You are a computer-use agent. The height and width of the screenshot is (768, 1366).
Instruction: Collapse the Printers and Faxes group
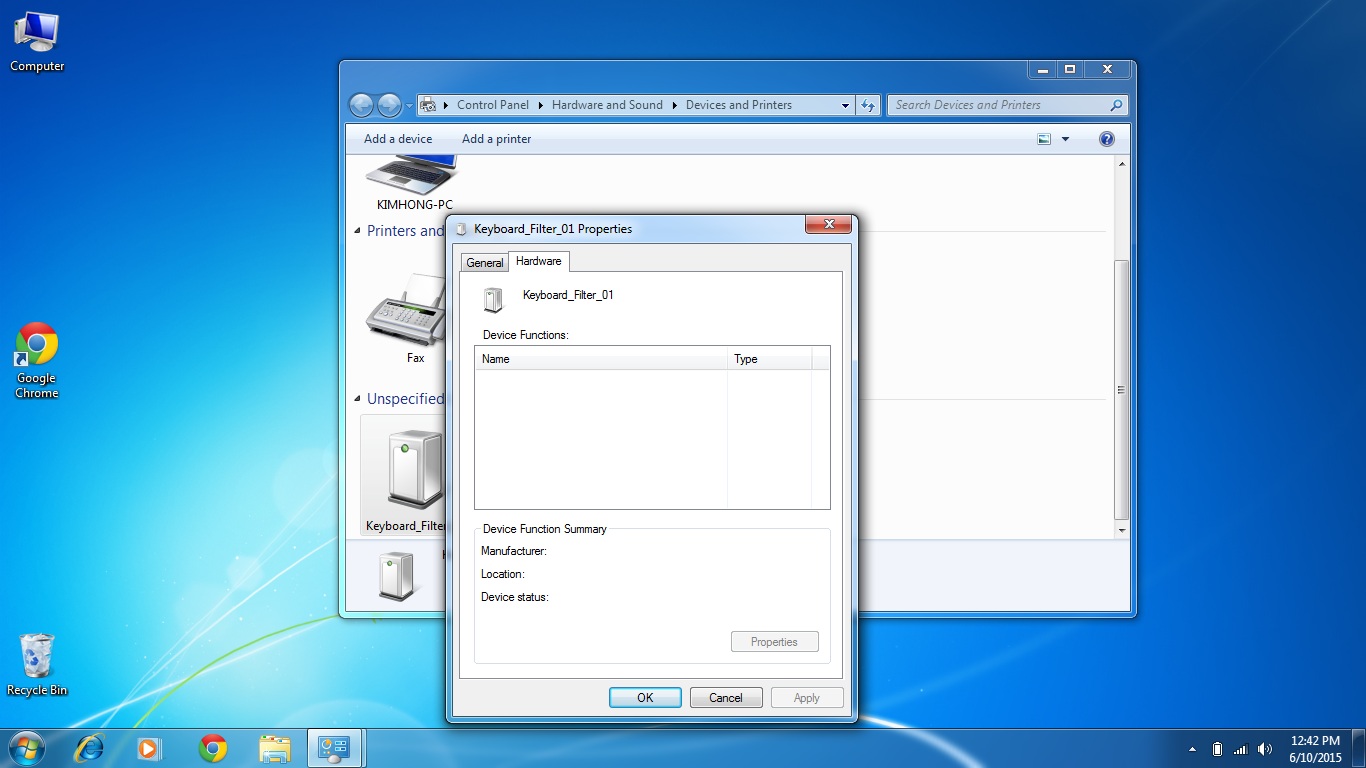(x=358, y=231)
